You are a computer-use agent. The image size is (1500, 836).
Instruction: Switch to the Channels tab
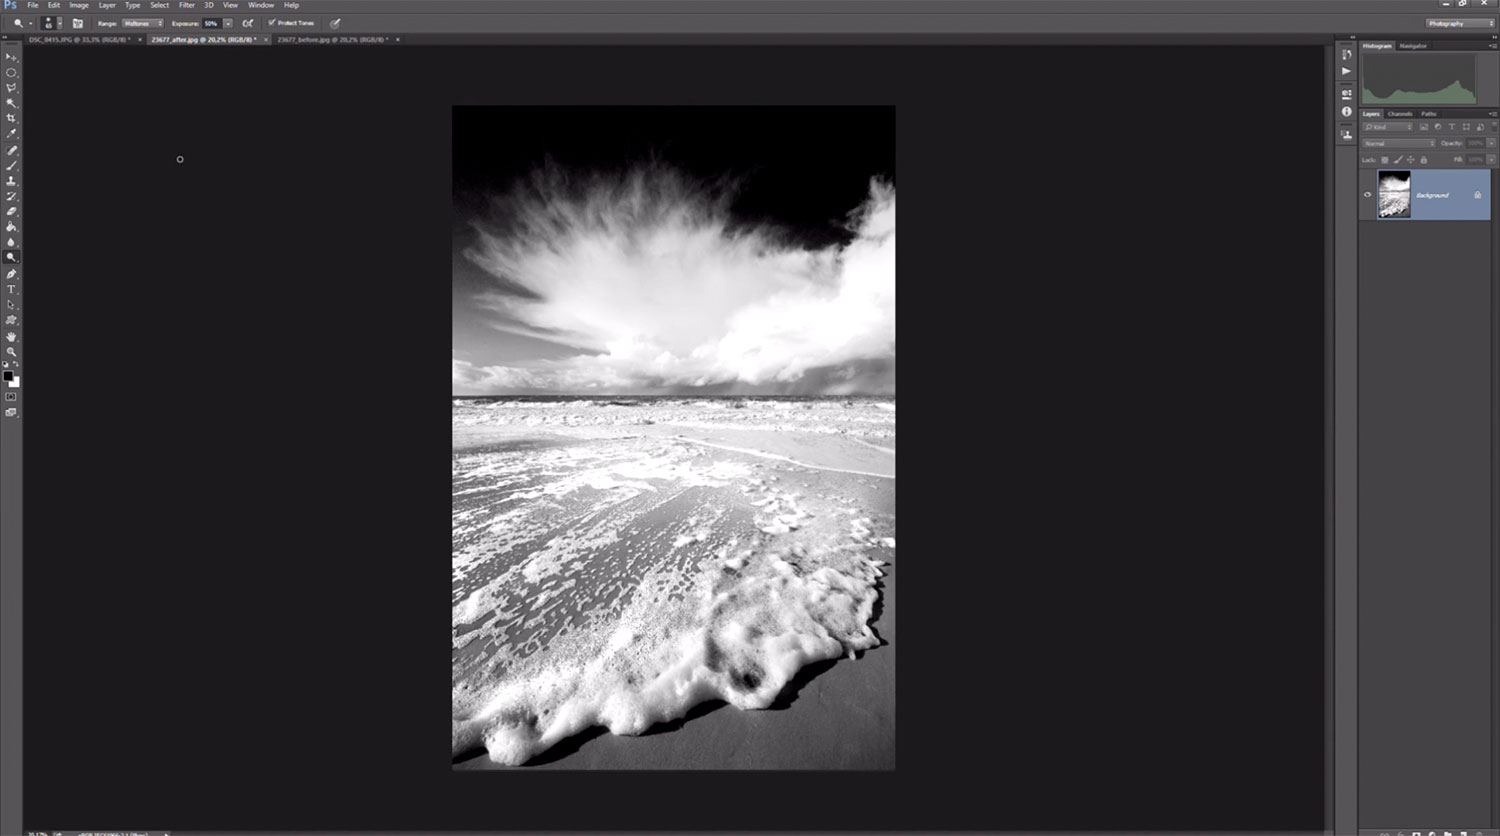point(1400,114)
